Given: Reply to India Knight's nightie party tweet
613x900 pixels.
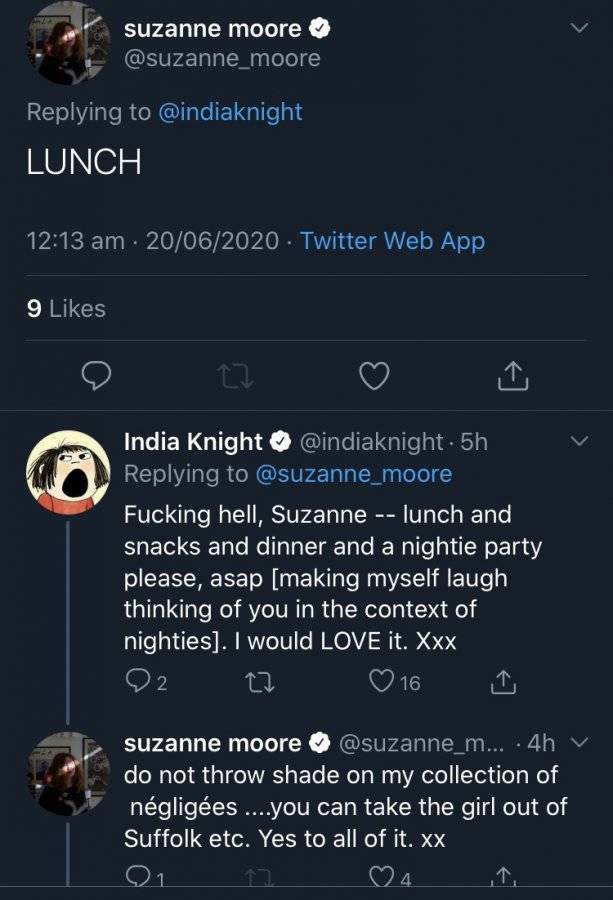Looking at the screenshot, I should click(138, 681).
